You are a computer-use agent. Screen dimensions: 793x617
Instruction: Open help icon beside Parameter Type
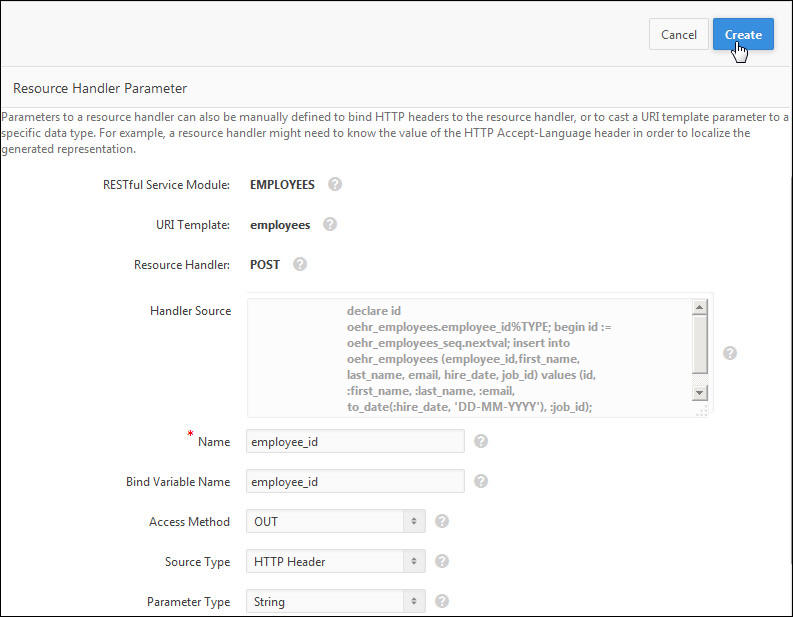click(x=442, y=601)
